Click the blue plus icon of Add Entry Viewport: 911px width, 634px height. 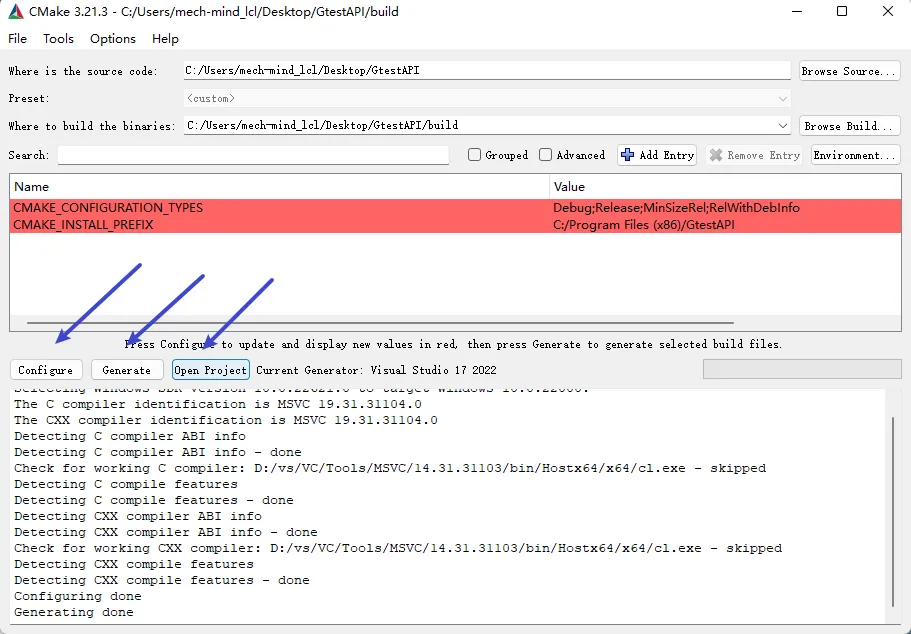pos(627,155)
